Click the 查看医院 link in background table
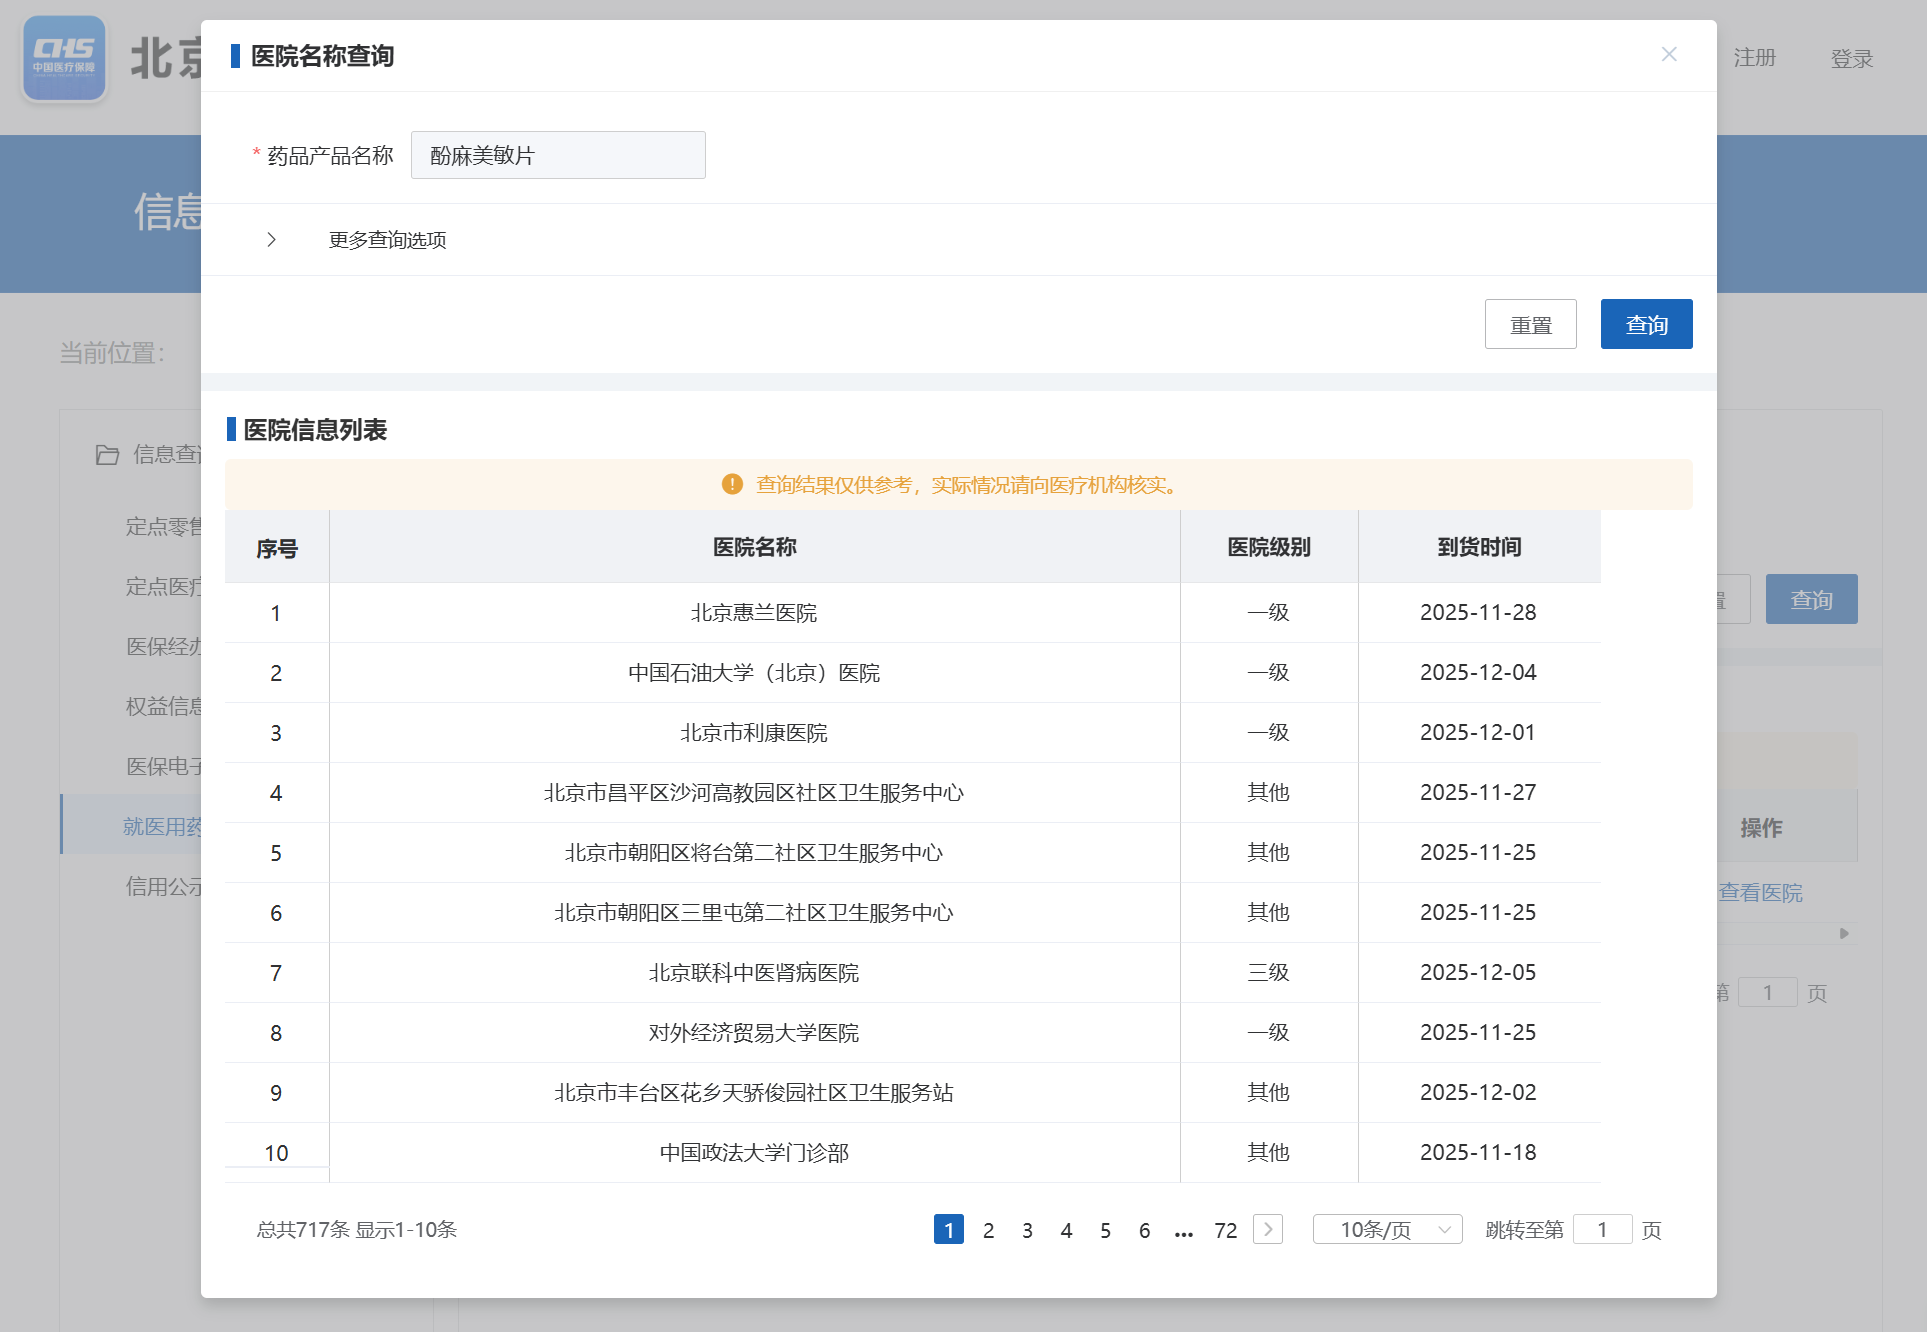1927x1332 pixels. pyautogui.click(x=1760, y=893)
